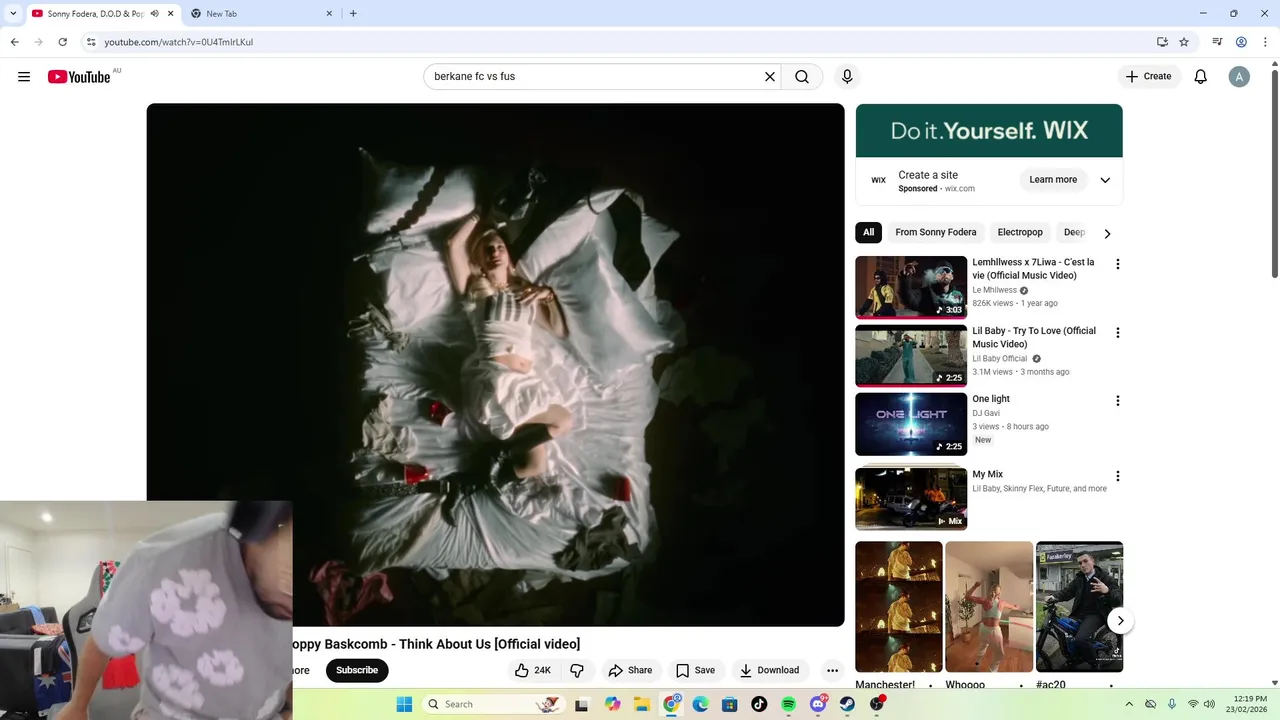Image resolution: width=1280 pixels, height=720 pixels.
Task: Open File Explorer from taskbar
Action: tap(642, 704)
